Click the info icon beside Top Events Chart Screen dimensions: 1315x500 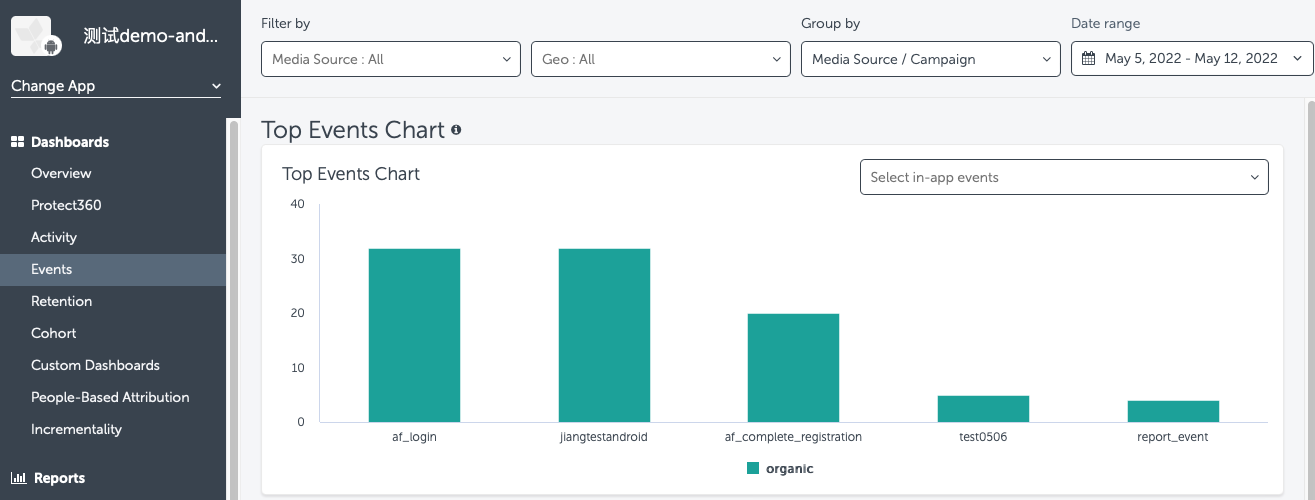point(456,130)
